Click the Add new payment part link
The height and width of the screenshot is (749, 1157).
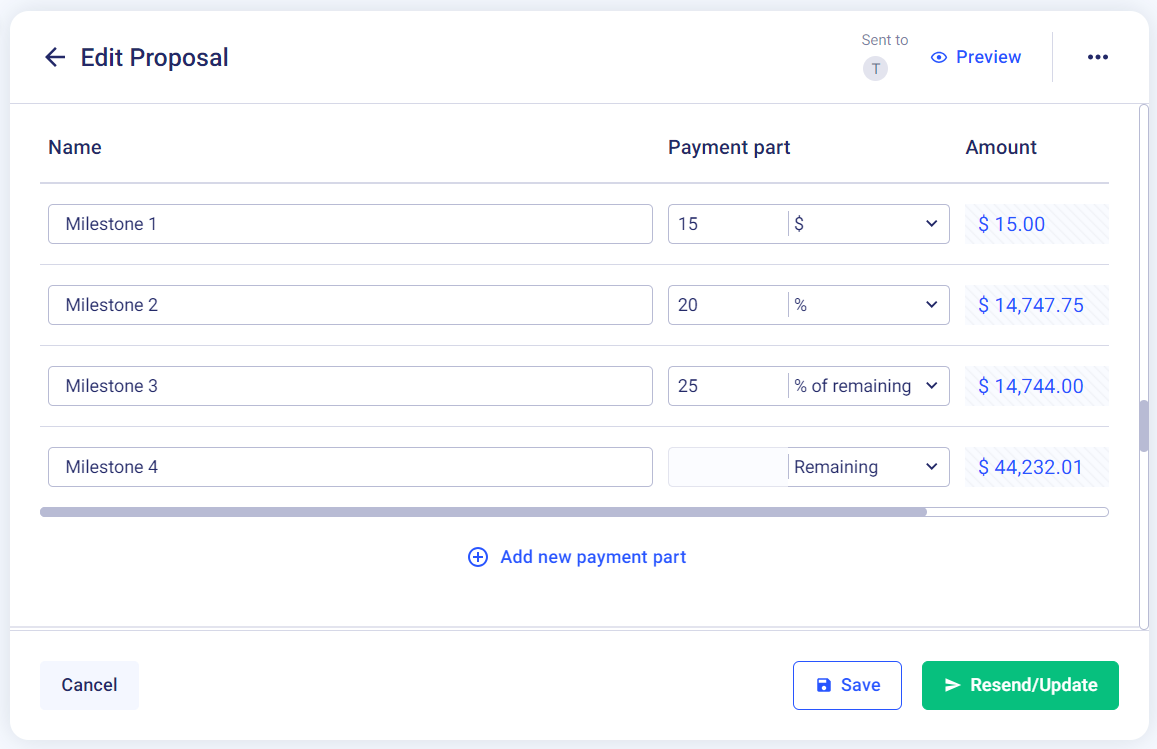tap(593, 557)
